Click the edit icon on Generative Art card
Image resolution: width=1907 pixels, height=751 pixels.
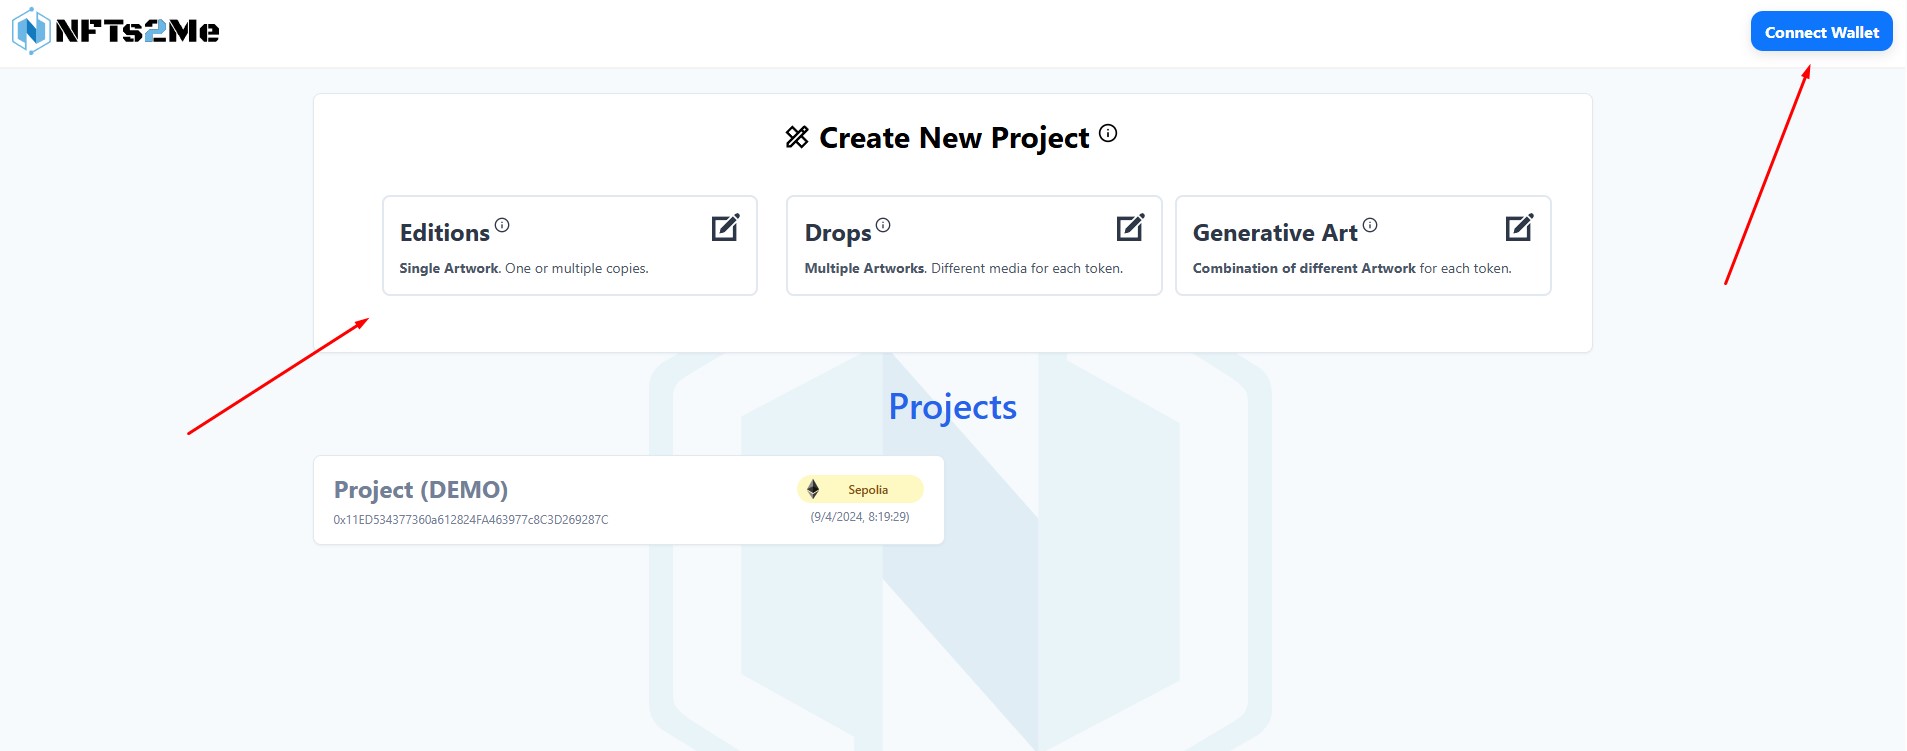point(1518,228)
